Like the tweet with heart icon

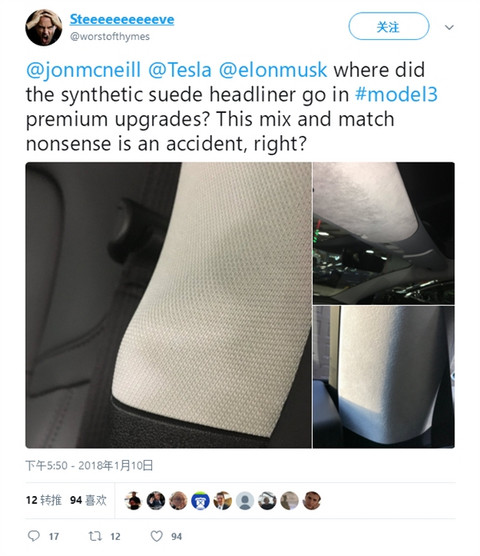click(x=157, y=536)
